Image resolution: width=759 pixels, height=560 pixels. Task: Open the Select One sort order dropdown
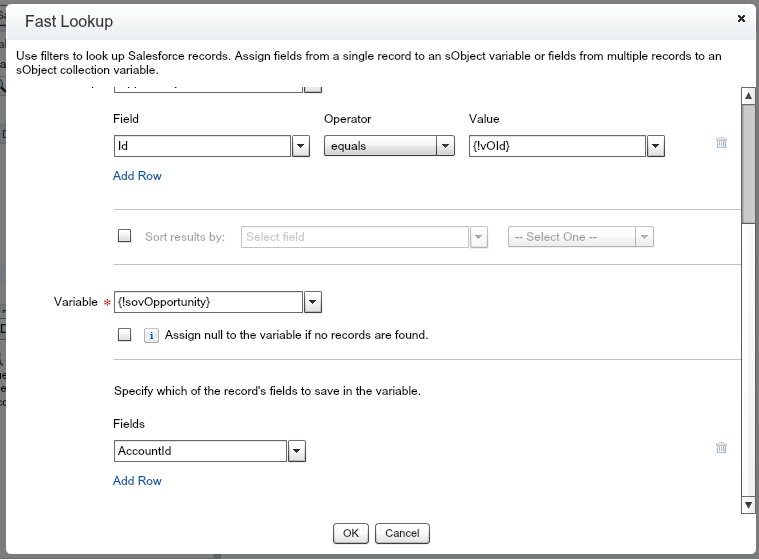581,237
